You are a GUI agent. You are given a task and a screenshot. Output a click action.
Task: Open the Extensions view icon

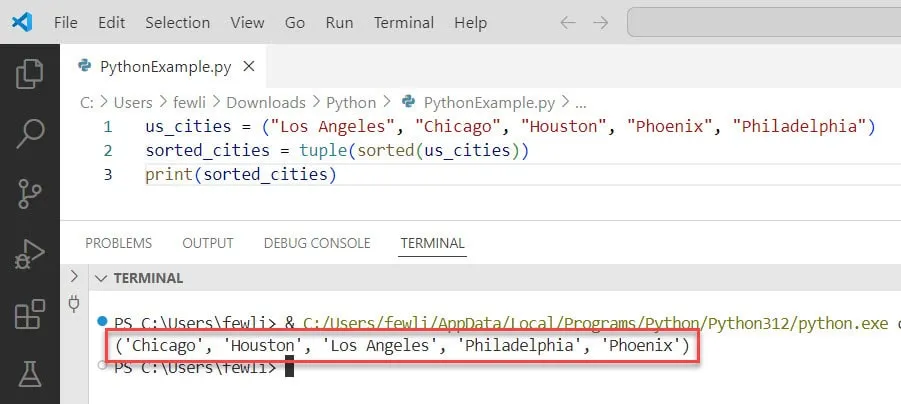tap(30, 316)
